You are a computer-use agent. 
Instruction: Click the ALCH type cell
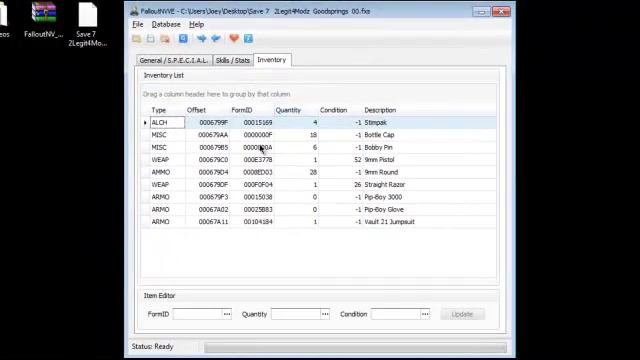[x=167, y=122]
